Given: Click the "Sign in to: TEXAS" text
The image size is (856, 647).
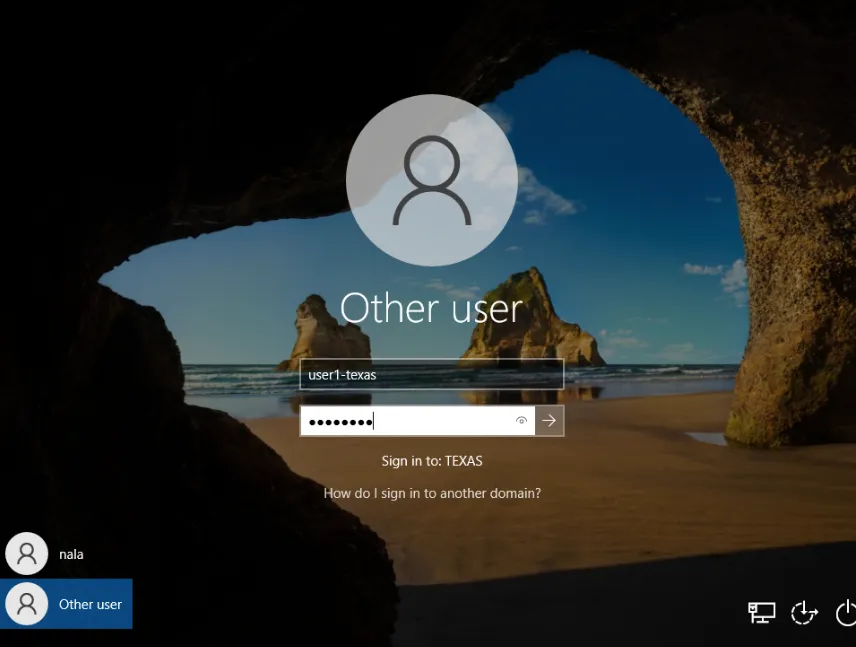Looking at the screenshot, I should pyautogui.click(x=432, y=461).
